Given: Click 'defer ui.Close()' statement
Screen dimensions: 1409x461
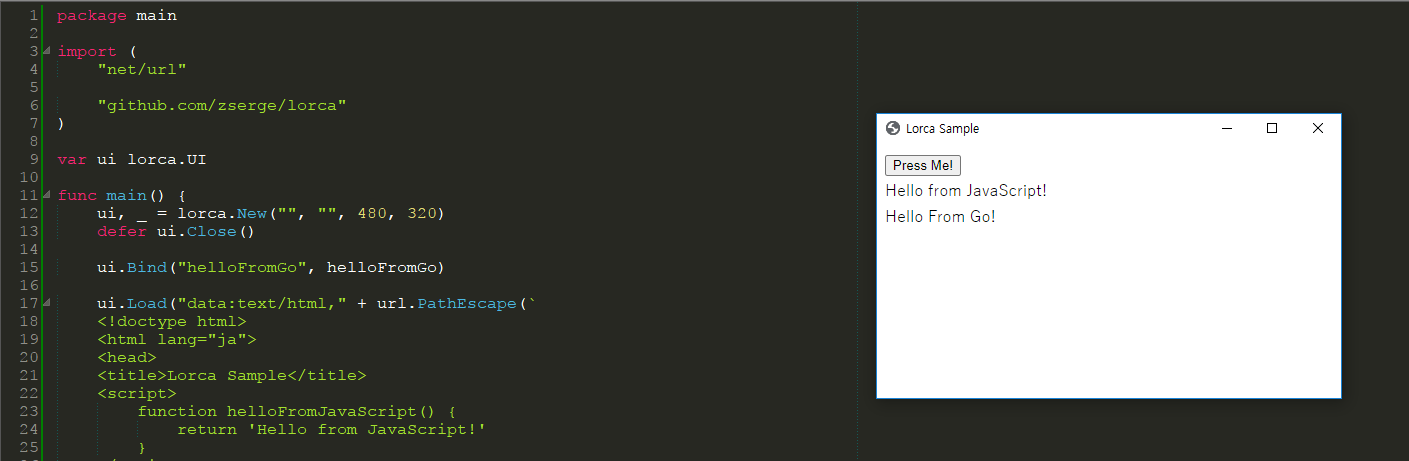Looking at the screenshot, I should click(x=177, y=231).
